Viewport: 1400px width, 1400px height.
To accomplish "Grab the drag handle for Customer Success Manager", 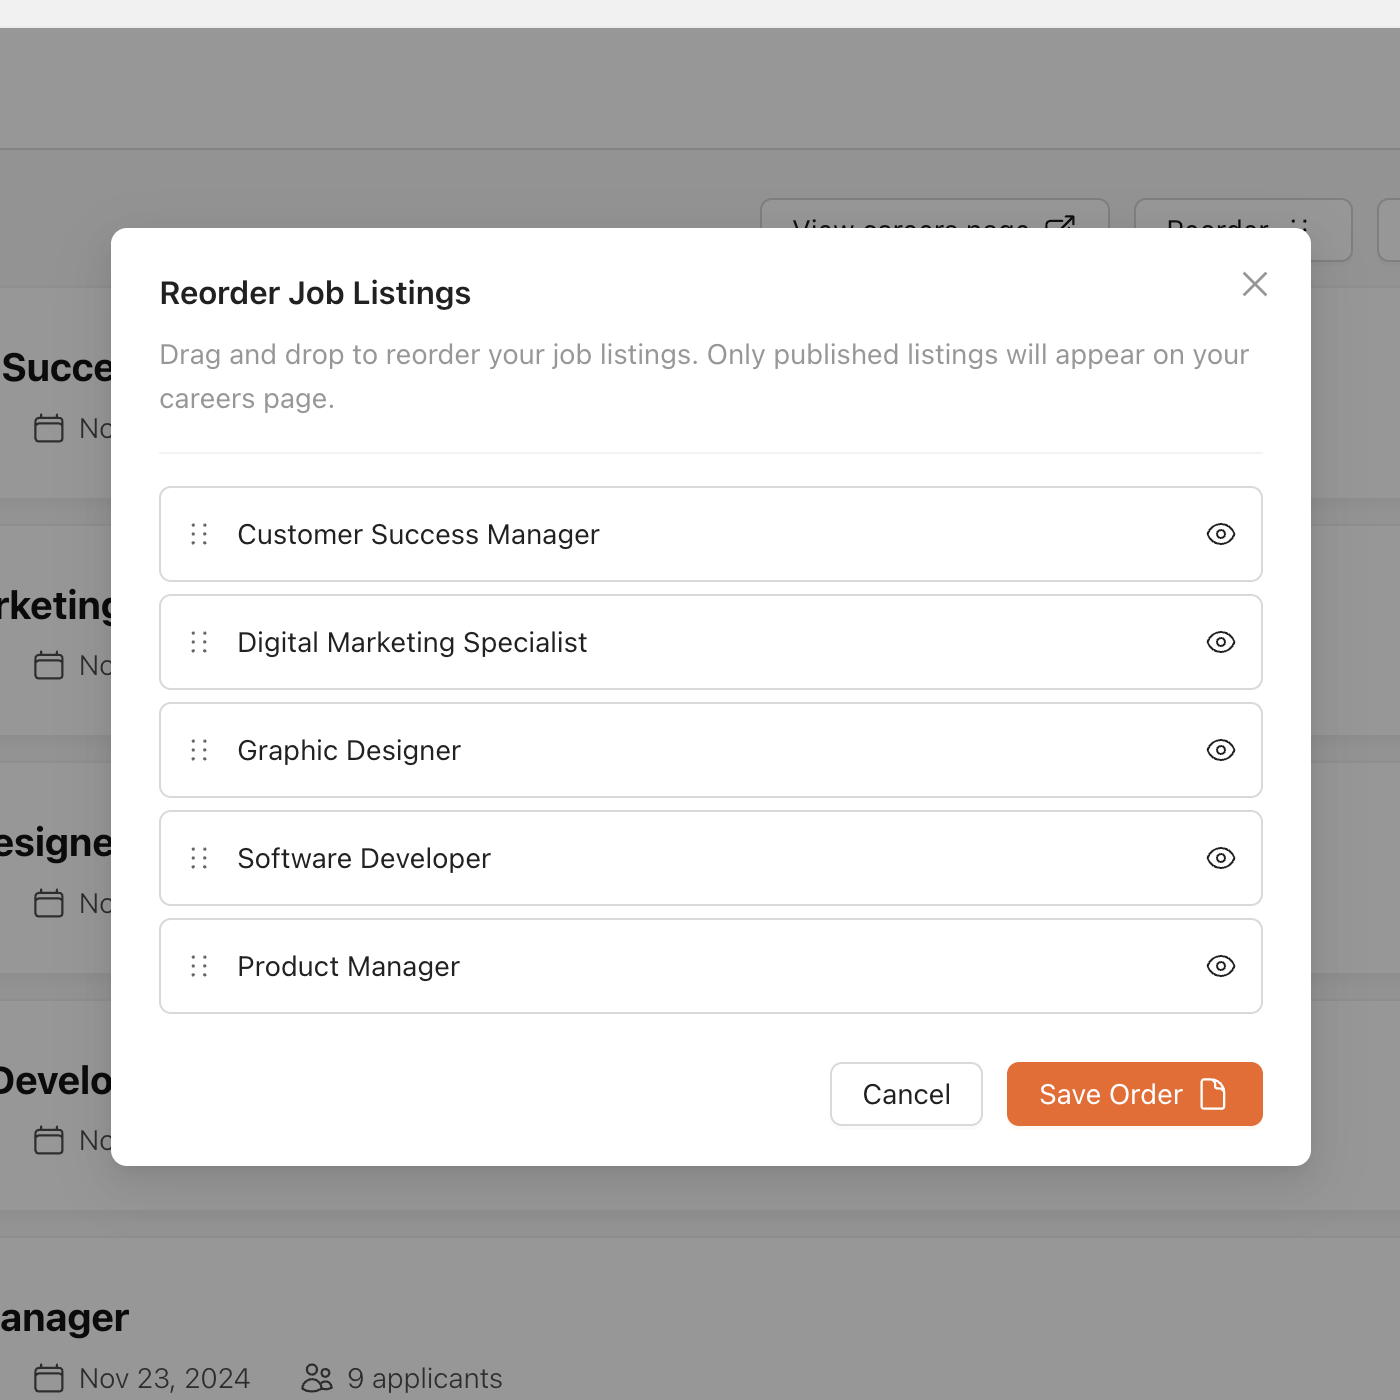I will click(199, 534).
